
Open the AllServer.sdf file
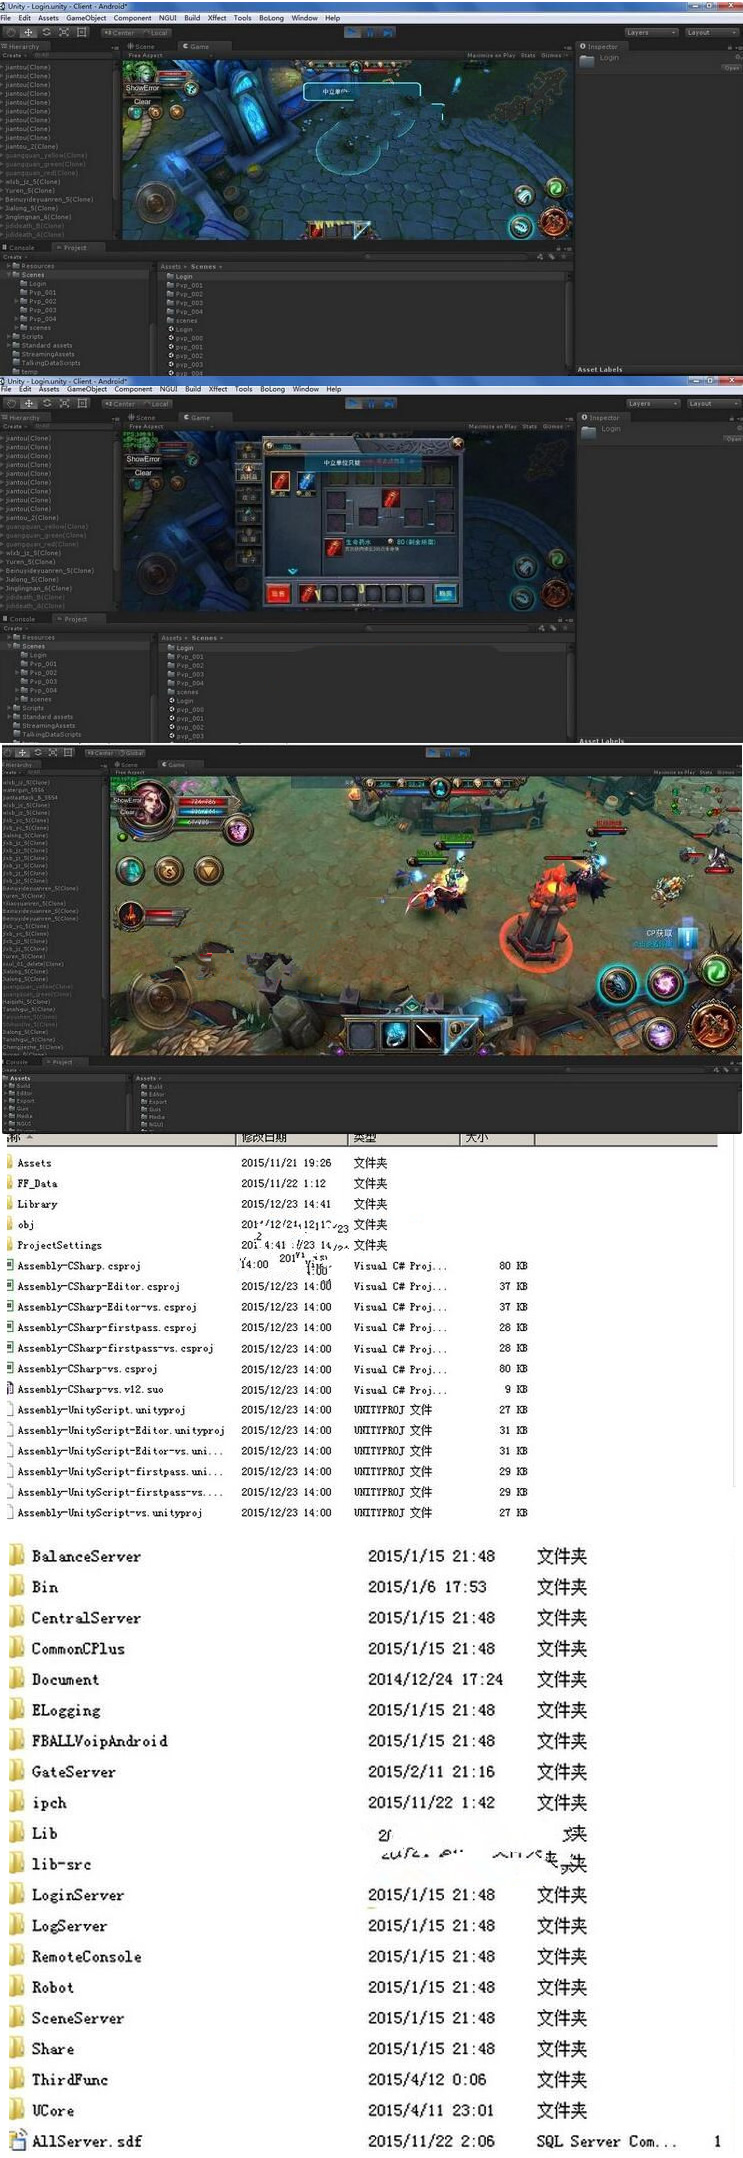[x=86, y=2141]
